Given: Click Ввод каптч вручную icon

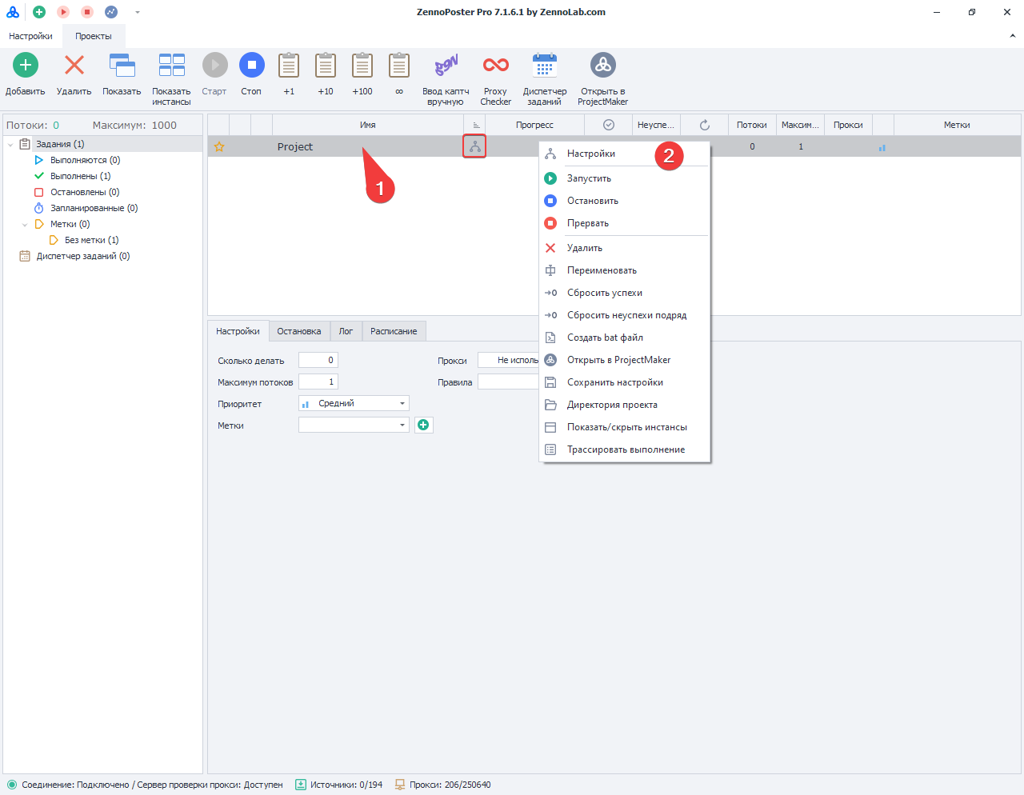Looking at the screenshot, I should pyautogui.click(x=445, y=66).
